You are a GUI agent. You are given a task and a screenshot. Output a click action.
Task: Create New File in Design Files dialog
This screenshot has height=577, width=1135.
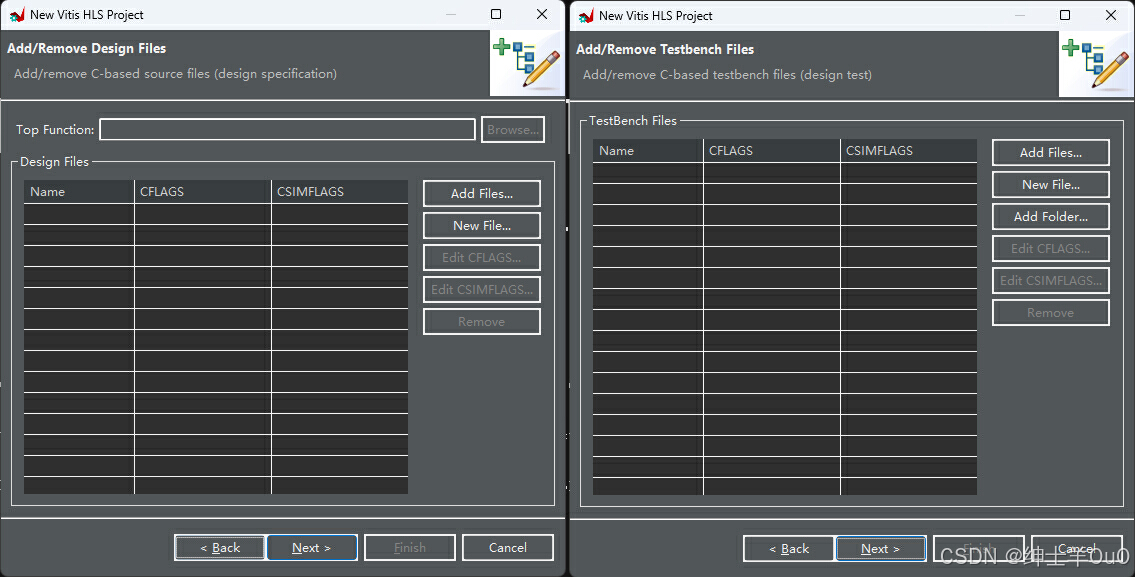click(x=481, y=225)
